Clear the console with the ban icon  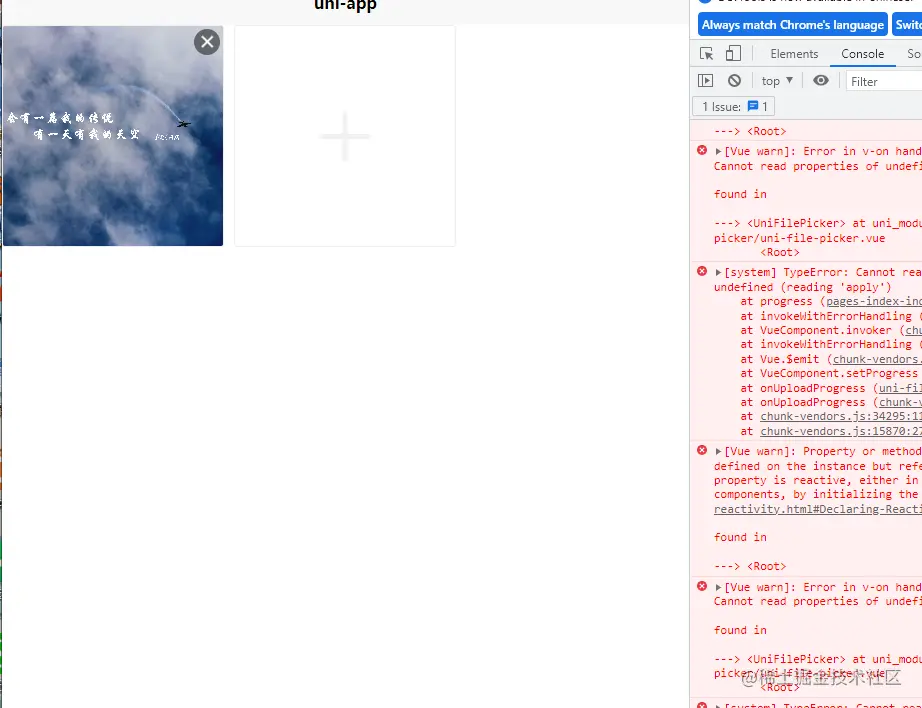(x=735, y=80)
